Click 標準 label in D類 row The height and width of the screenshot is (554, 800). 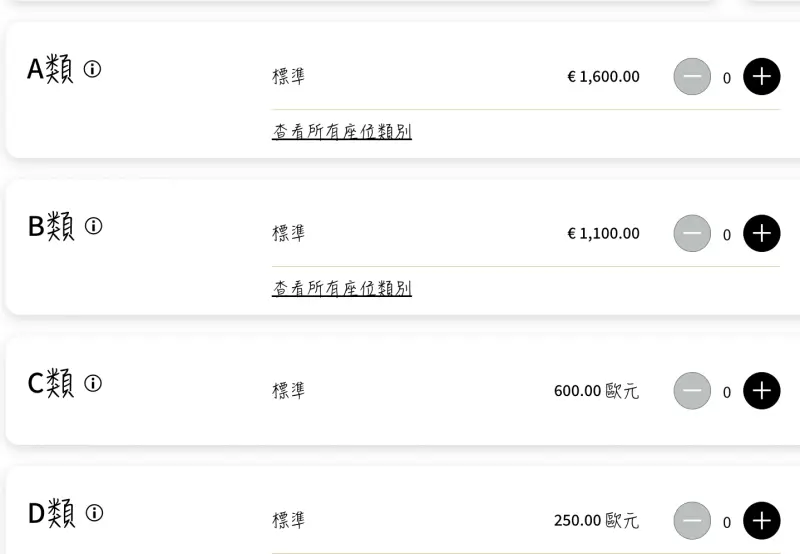click(x=288, y=520)
